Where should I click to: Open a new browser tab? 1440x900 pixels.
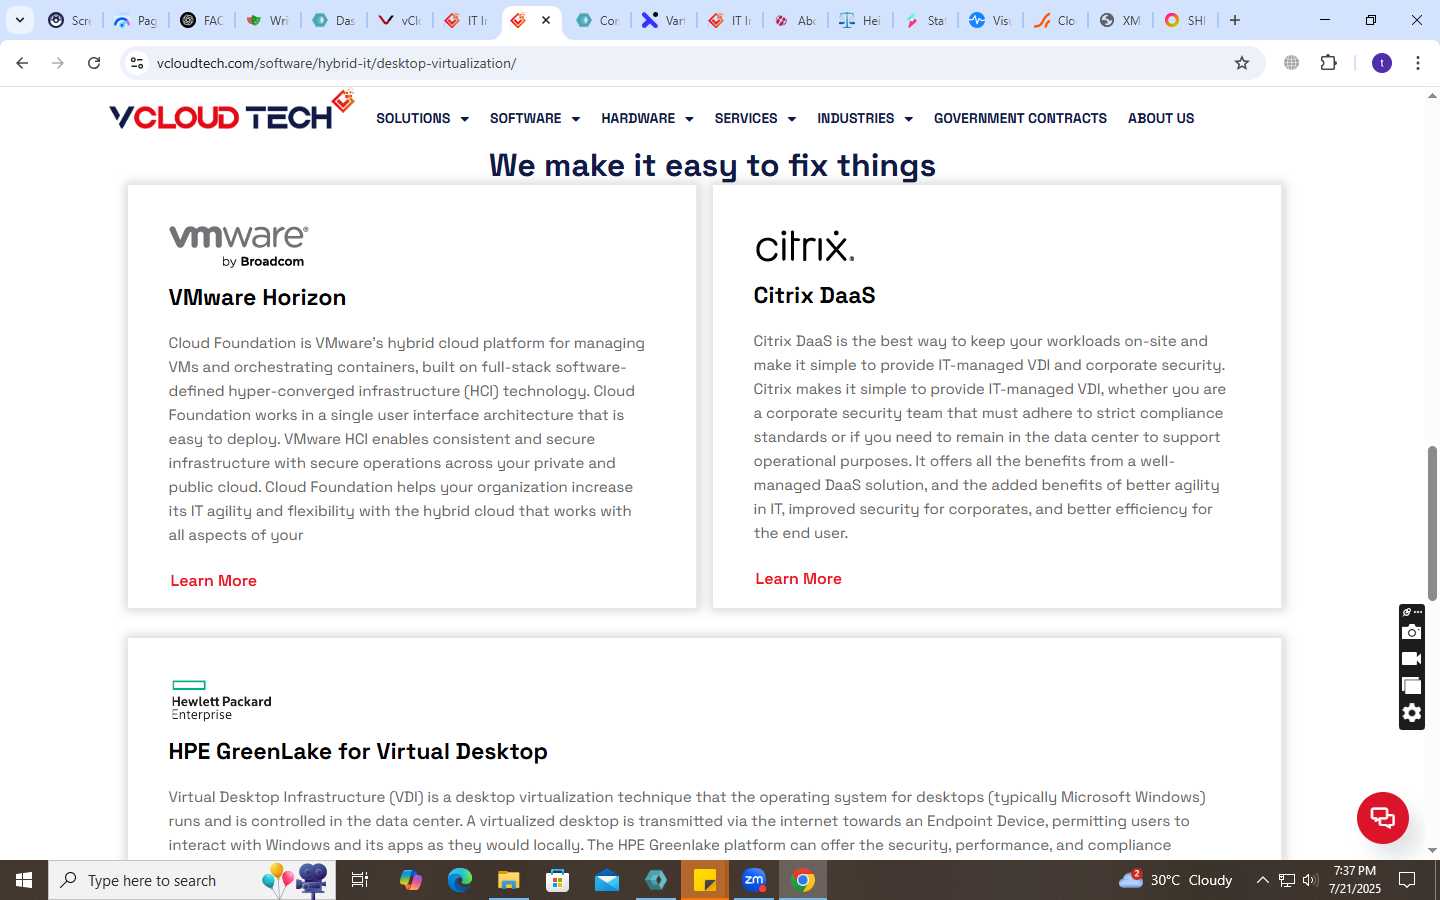coord(1235,20)
